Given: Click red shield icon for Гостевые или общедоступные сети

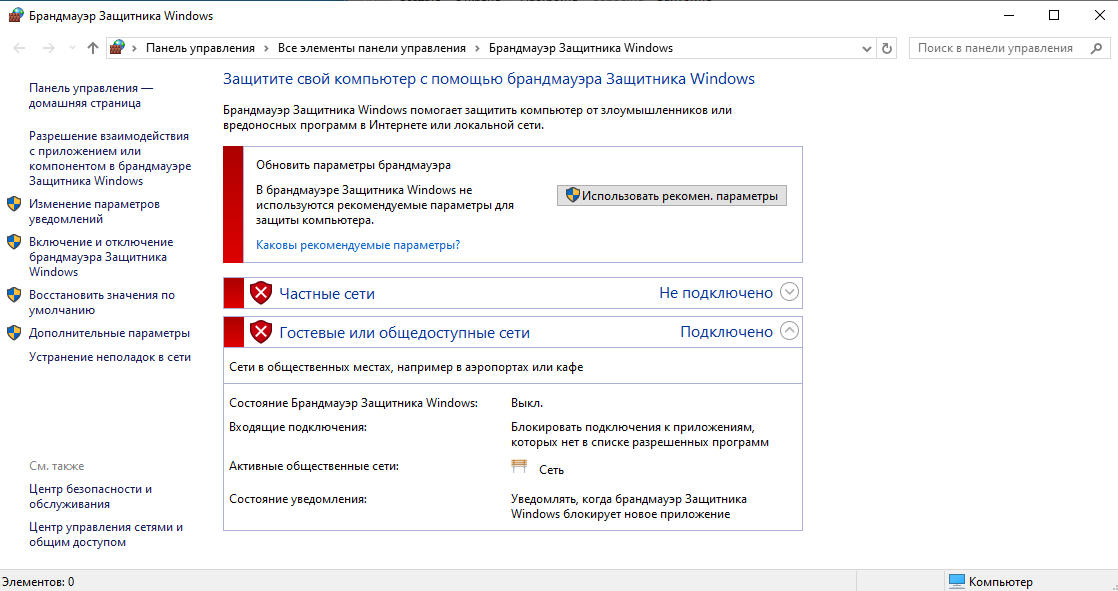Looking at the screenshot, I should [261, 332].
